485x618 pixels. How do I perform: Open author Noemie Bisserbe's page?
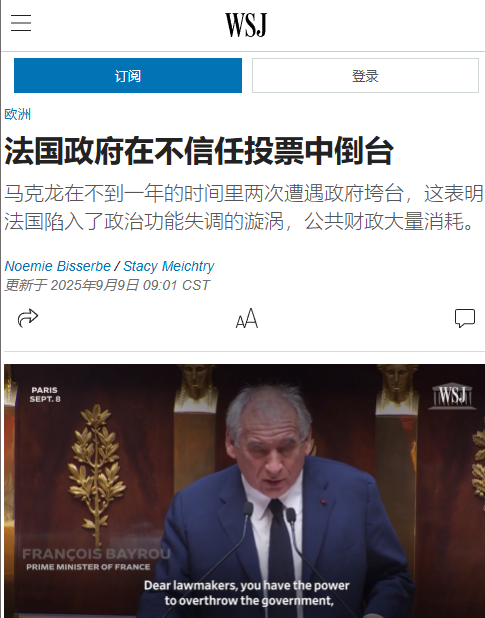58,266
